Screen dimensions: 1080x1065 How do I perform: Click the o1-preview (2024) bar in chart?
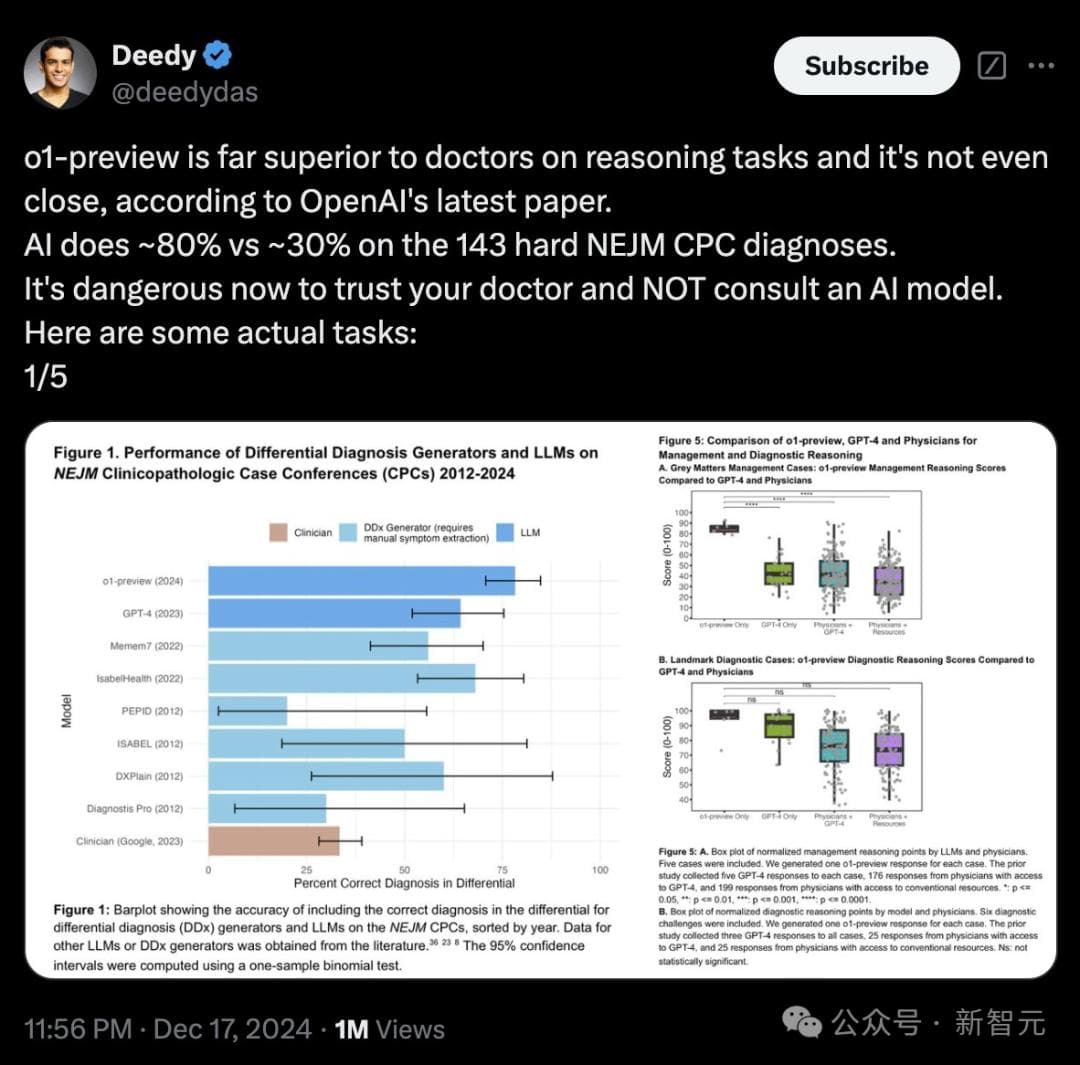[x=360, y=580]
